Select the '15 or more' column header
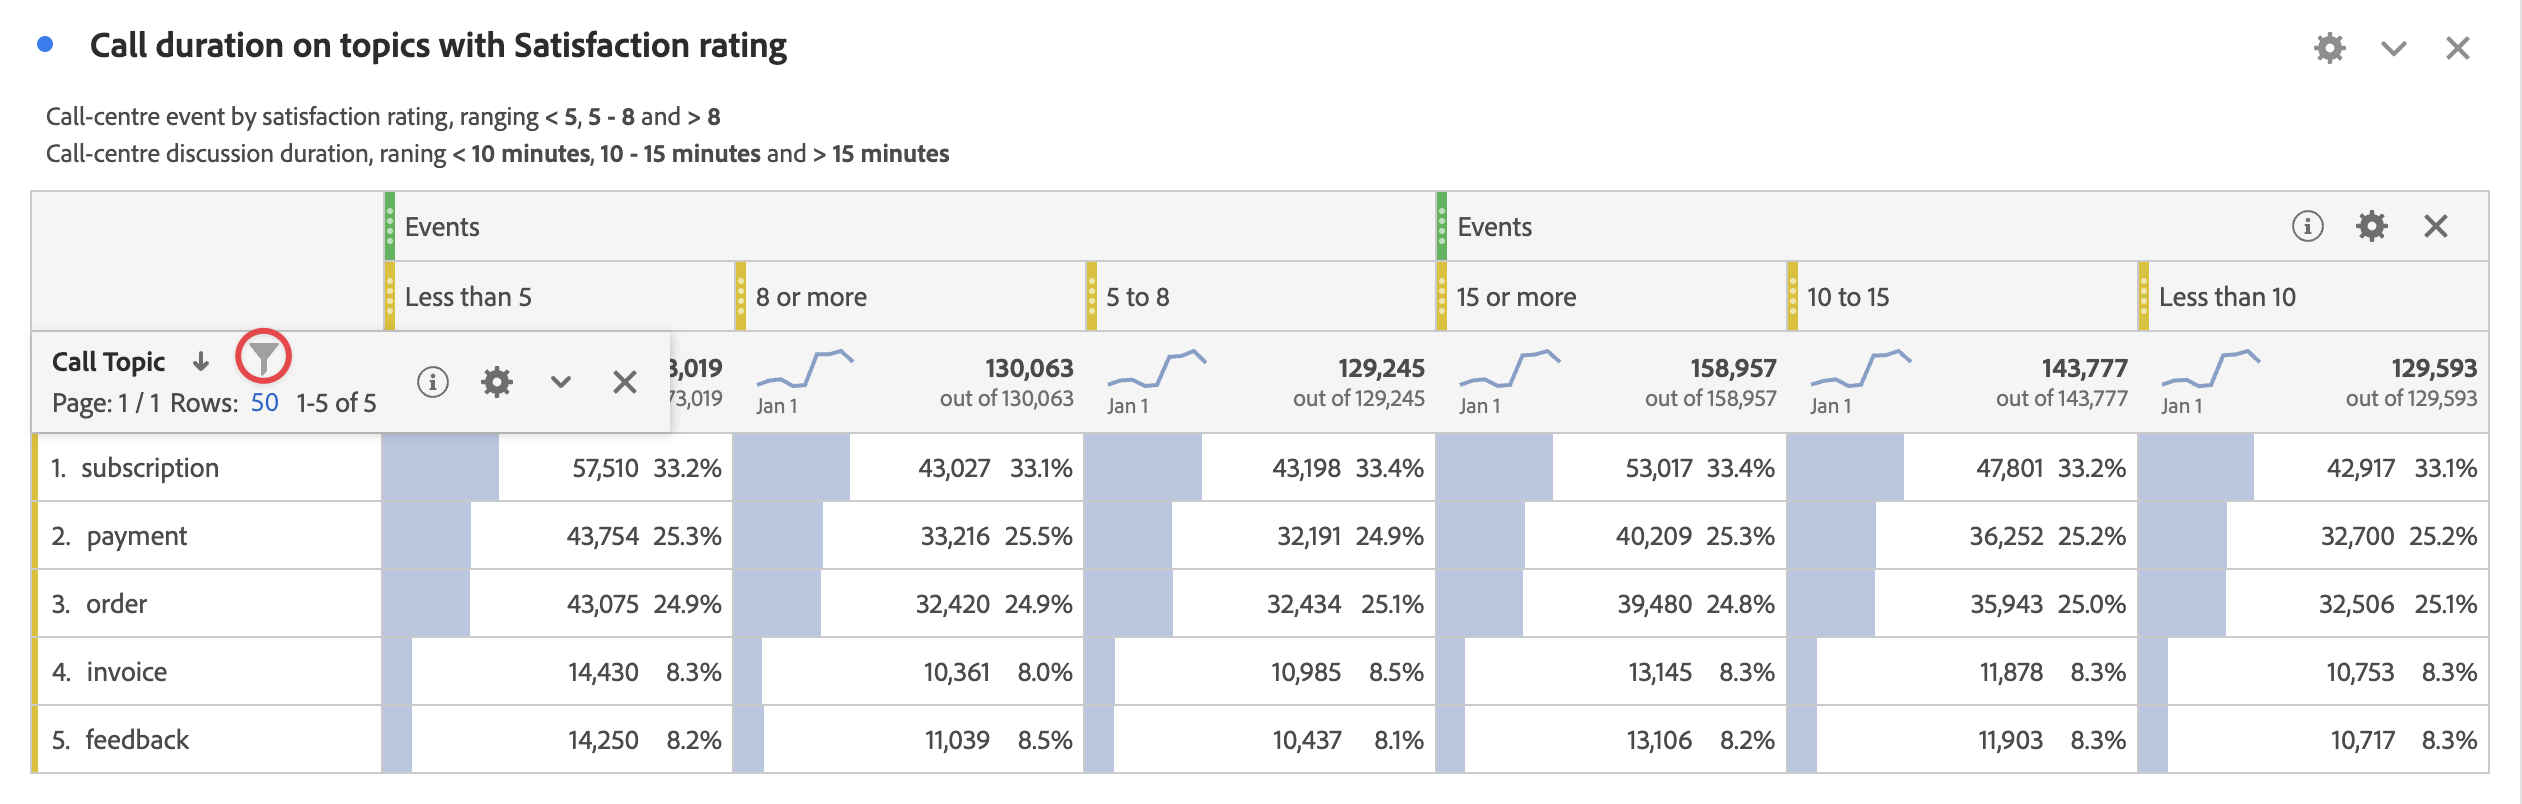 tap(1516, 297)
